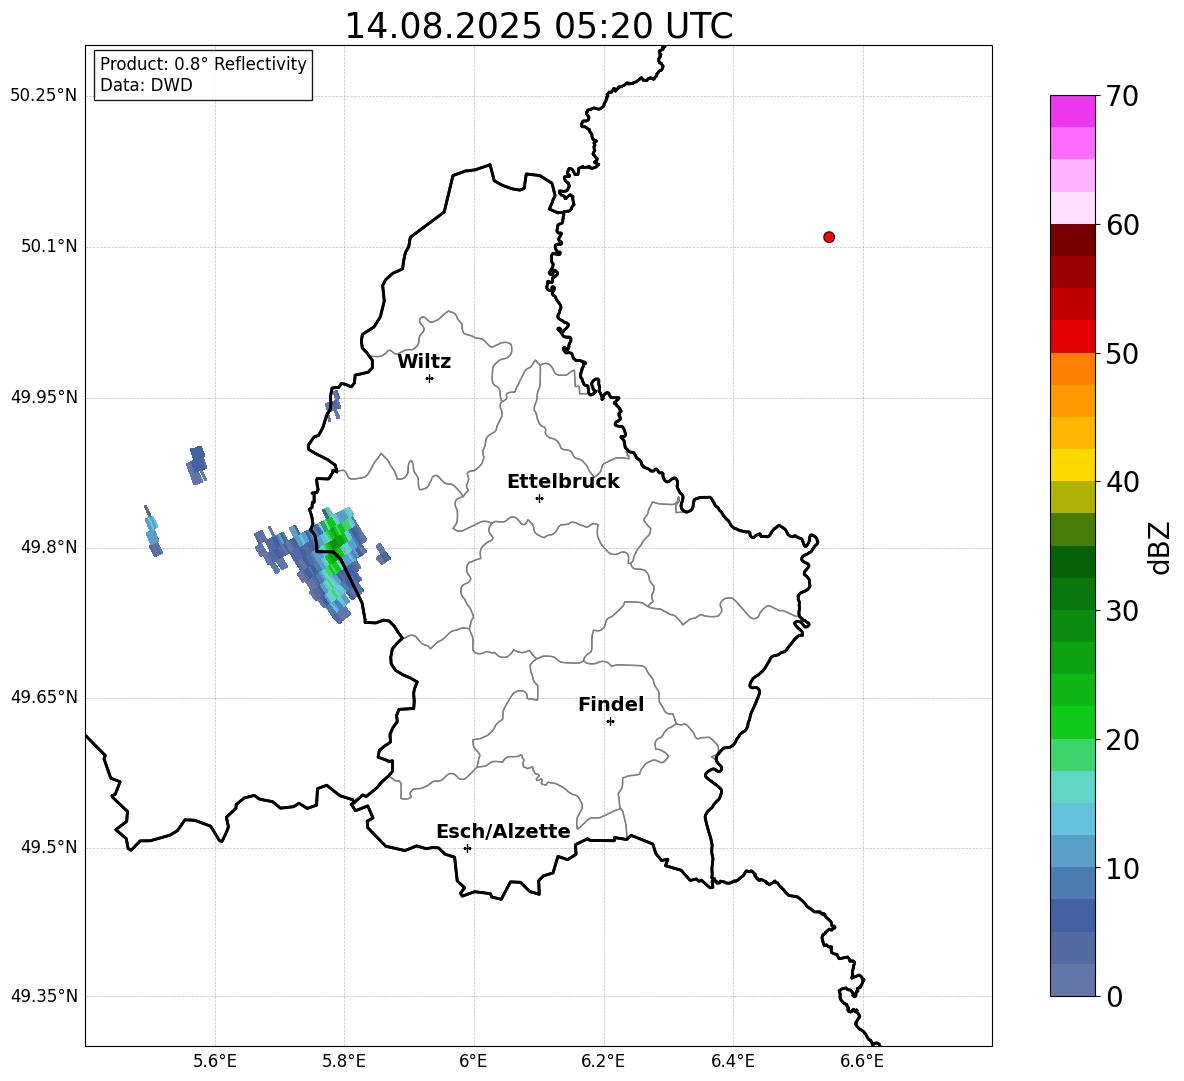The width and height of the screenshot is (1184, 1081).
Task: Click the 50 colorbar tick label
Action: (1122, 354)
